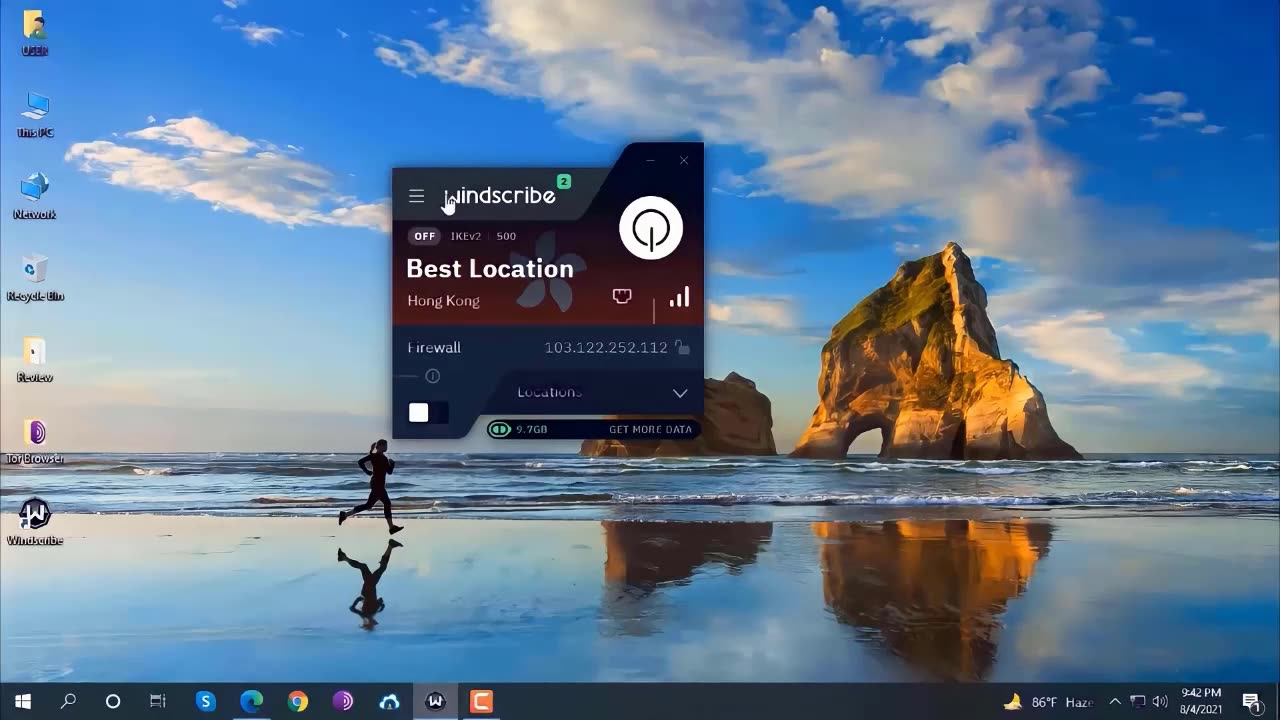The width and height of the screenshot is (1280, 720).
Task: Click the ethernet network icon in Windscribe
Action: 622,297
